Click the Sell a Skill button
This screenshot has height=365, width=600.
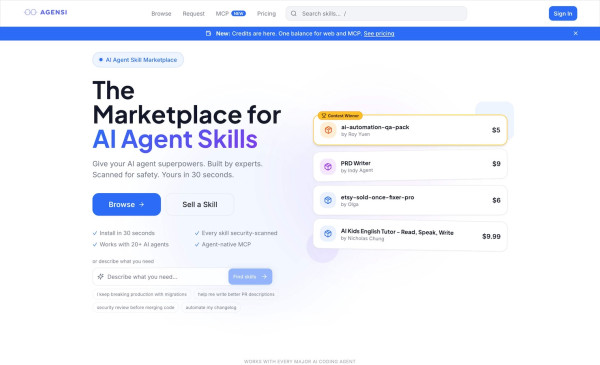[x=200, y=204]
